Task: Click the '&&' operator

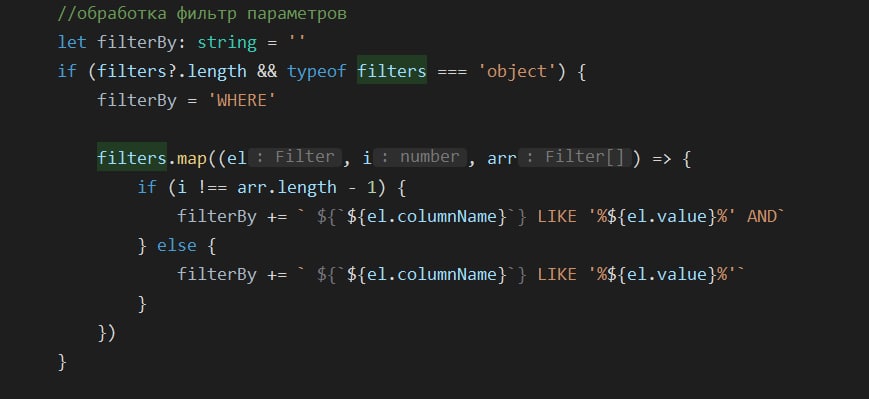Action: [x=267, y=71]
